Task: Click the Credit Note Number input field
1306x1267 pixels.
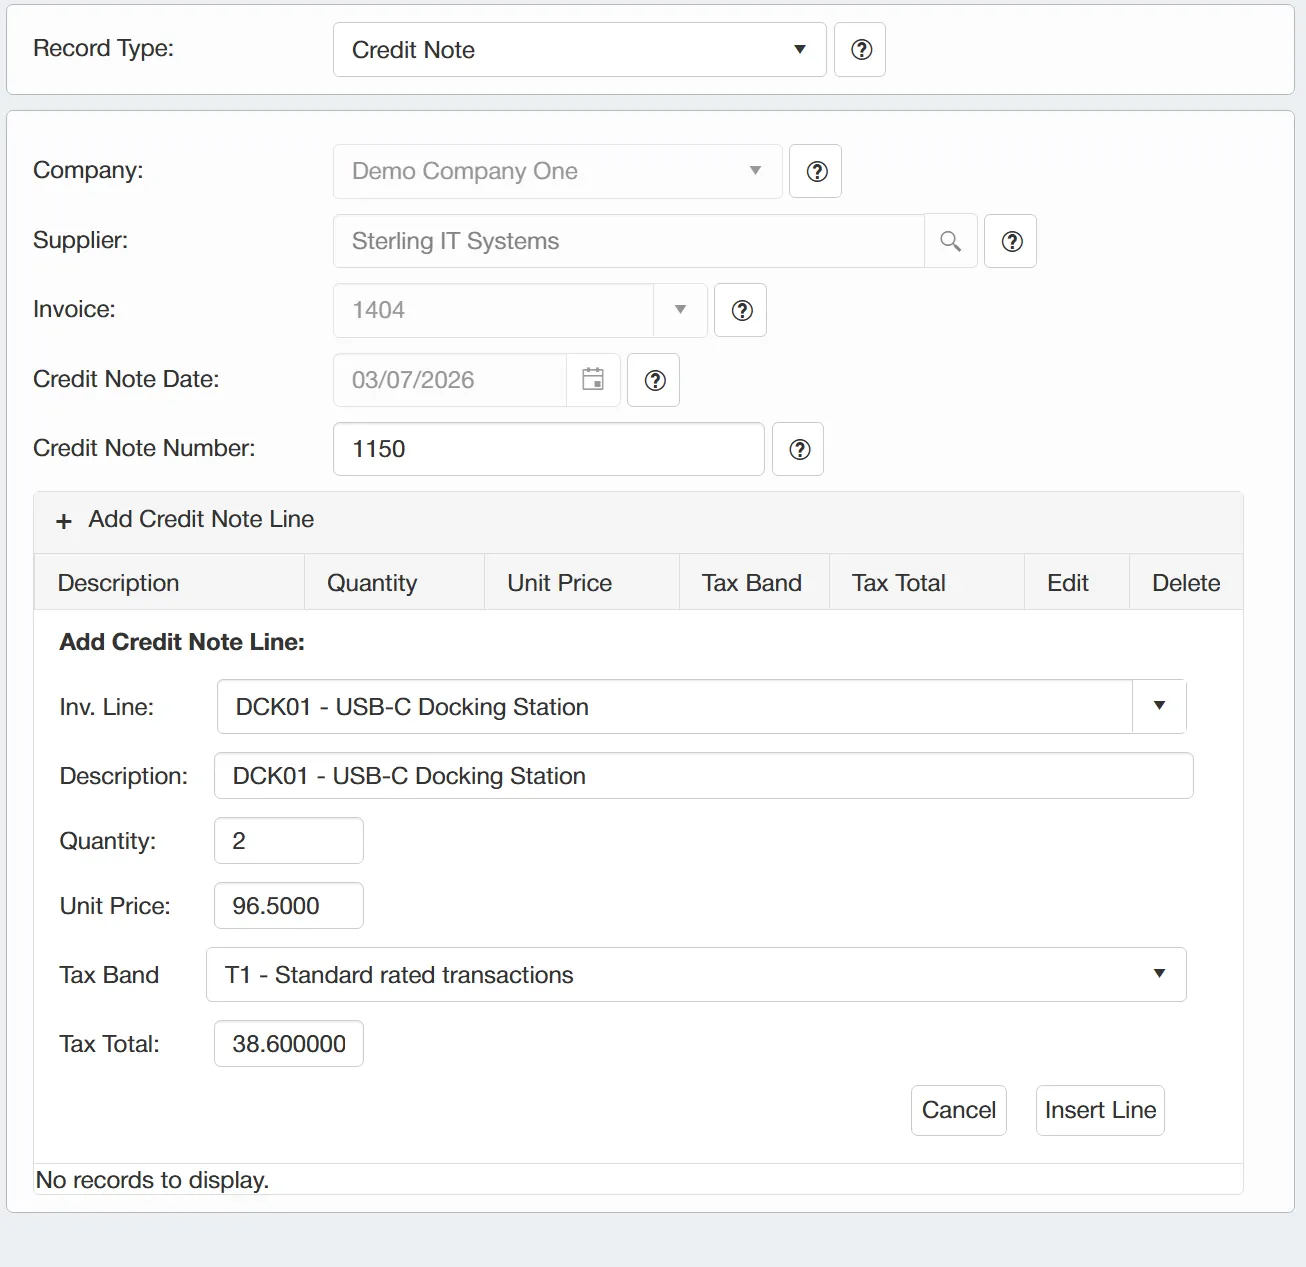Action: tap(549, 449)
